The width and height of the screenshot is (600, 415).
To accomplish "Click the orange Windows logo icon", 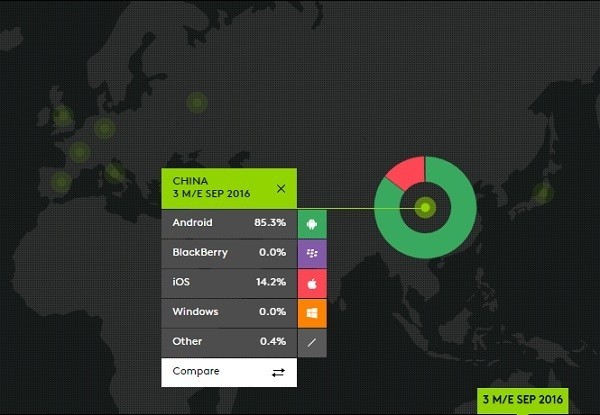I will pos(312,312).
